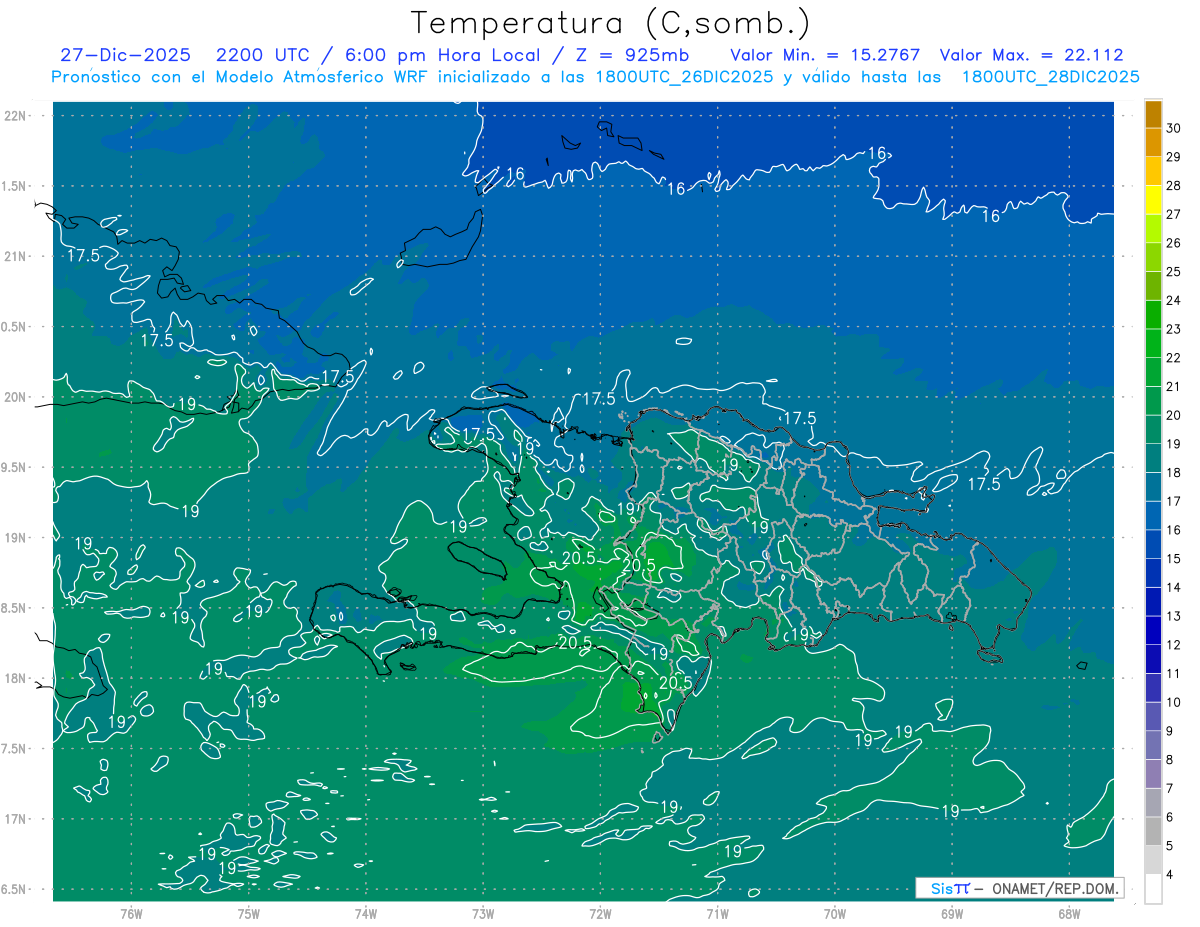Click the color scale segment between 7 and 8

pyautogui.click(x=1153, y=774)
